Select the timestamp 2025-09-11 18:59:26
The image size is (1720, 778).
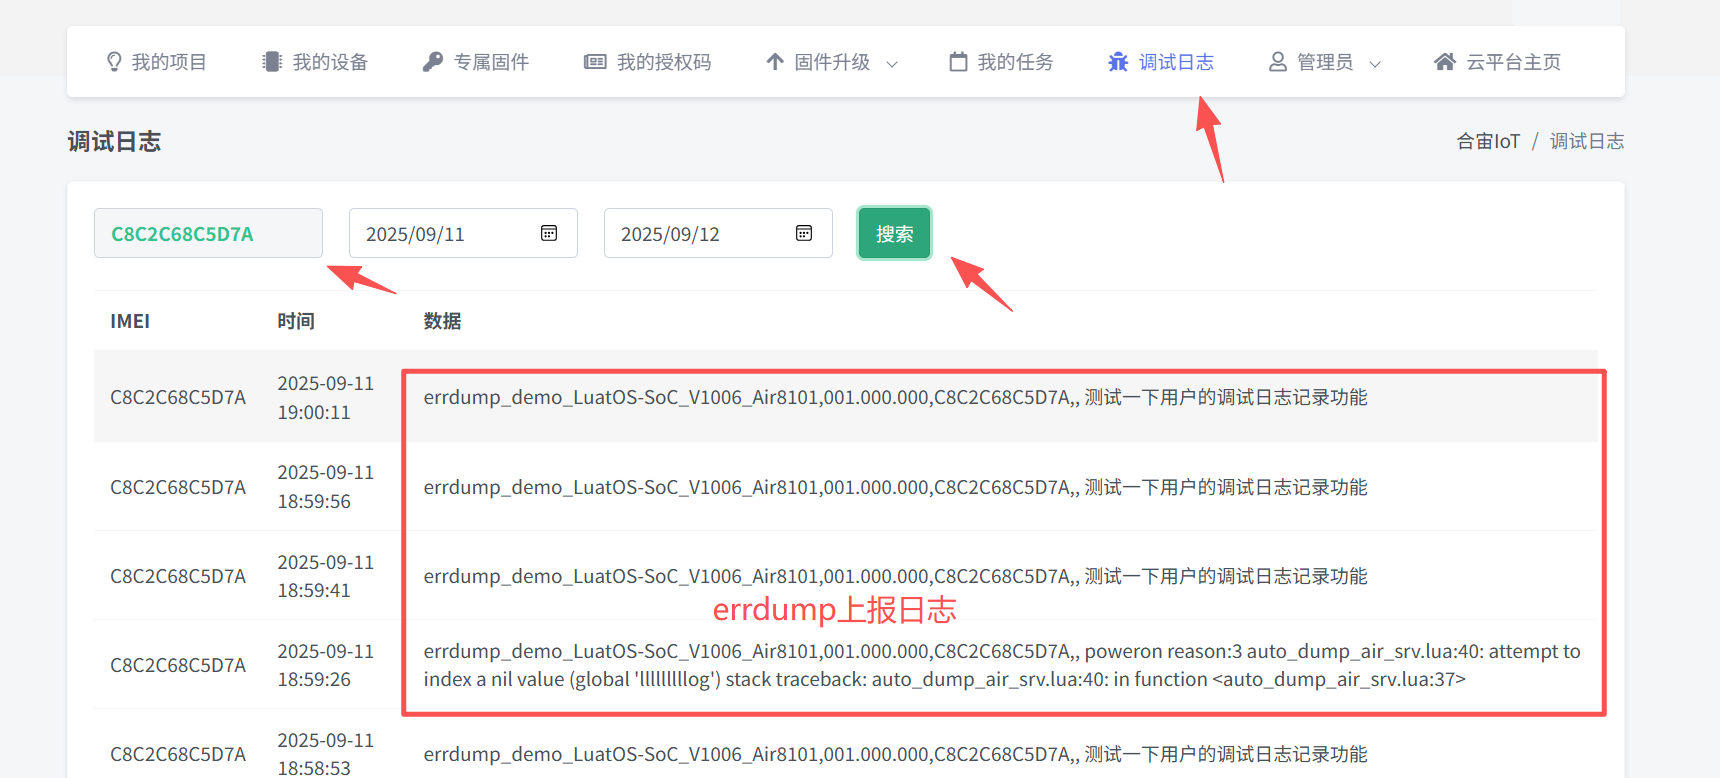coord(326,665)
